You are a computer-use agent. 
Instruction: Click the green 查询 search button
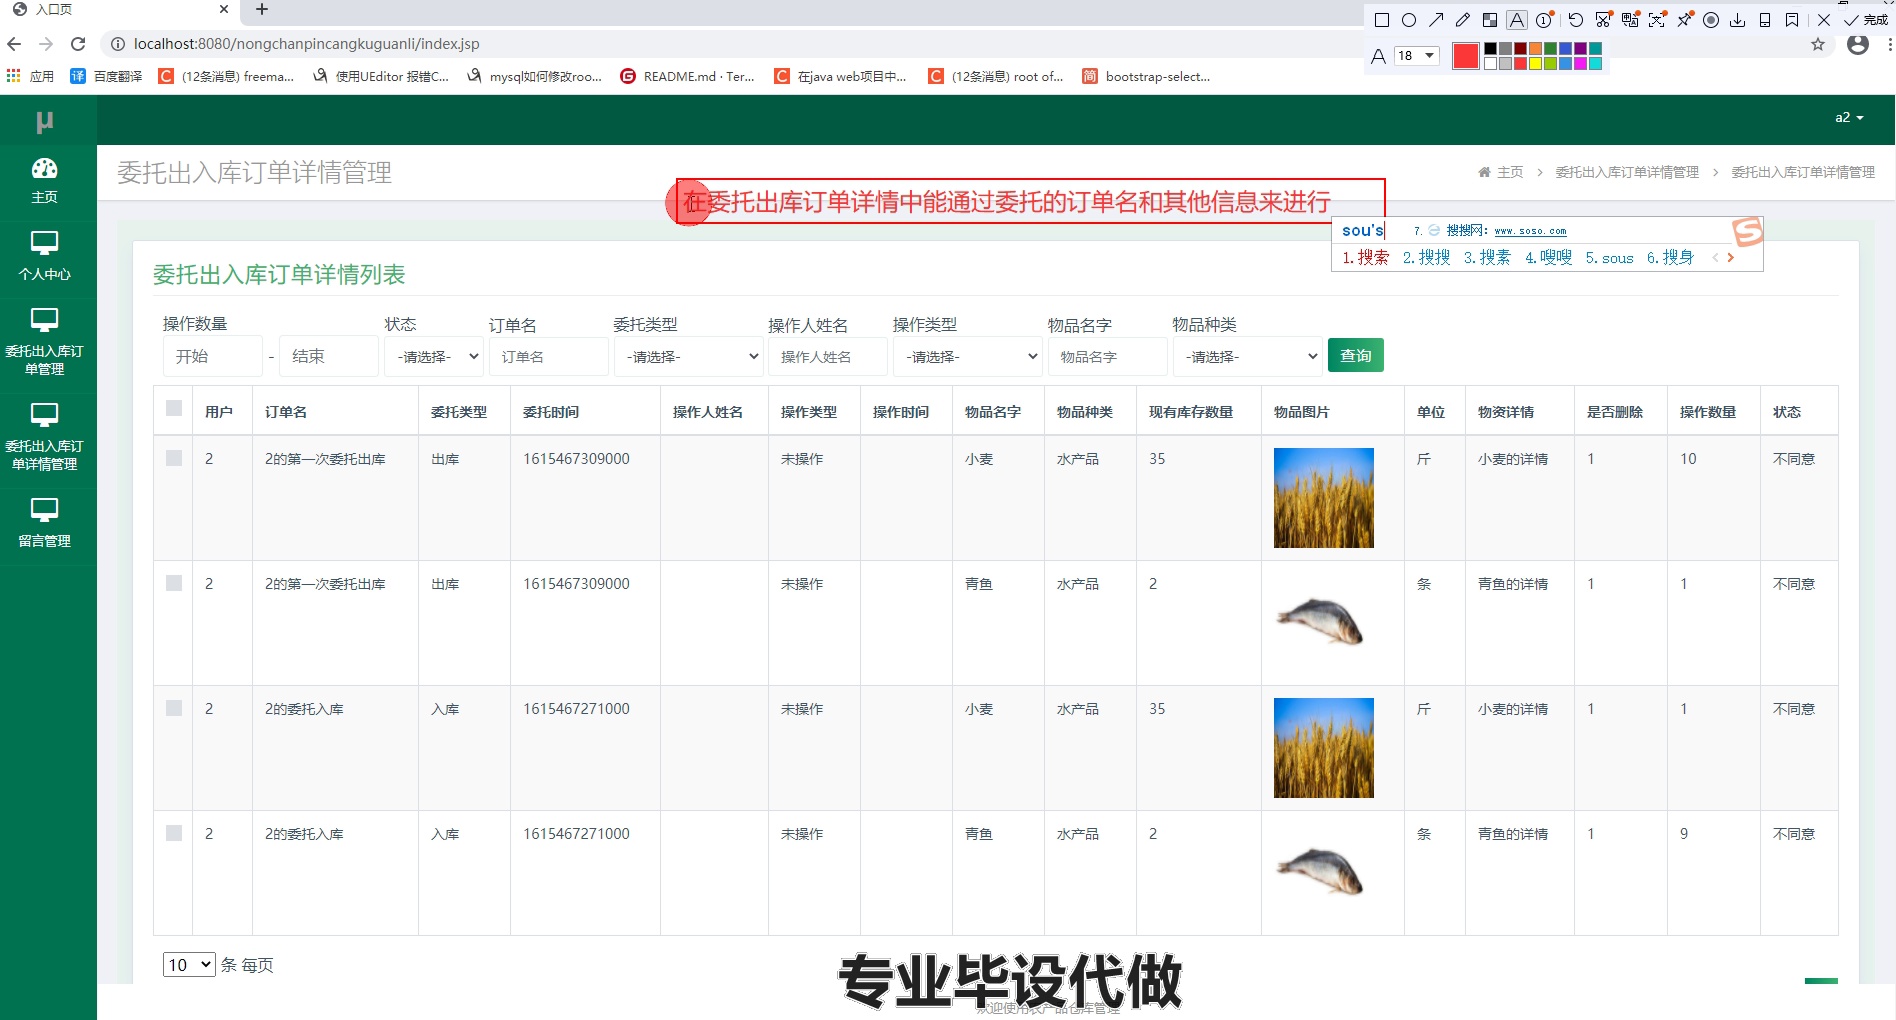tap(1356, 355)
